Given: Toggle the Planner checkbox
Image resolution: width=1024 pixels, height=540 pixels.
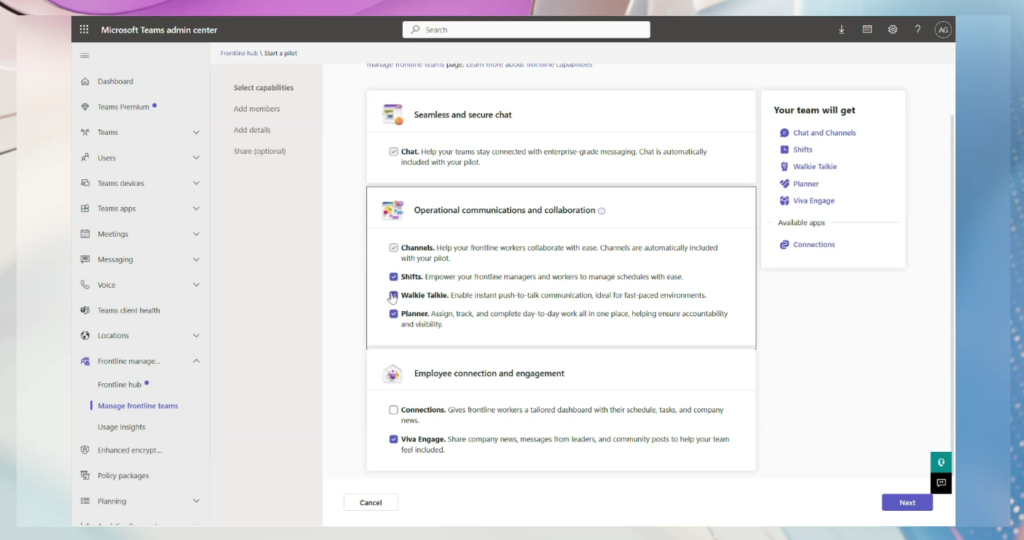Looking at the screenshot, I should click(394, 314).
